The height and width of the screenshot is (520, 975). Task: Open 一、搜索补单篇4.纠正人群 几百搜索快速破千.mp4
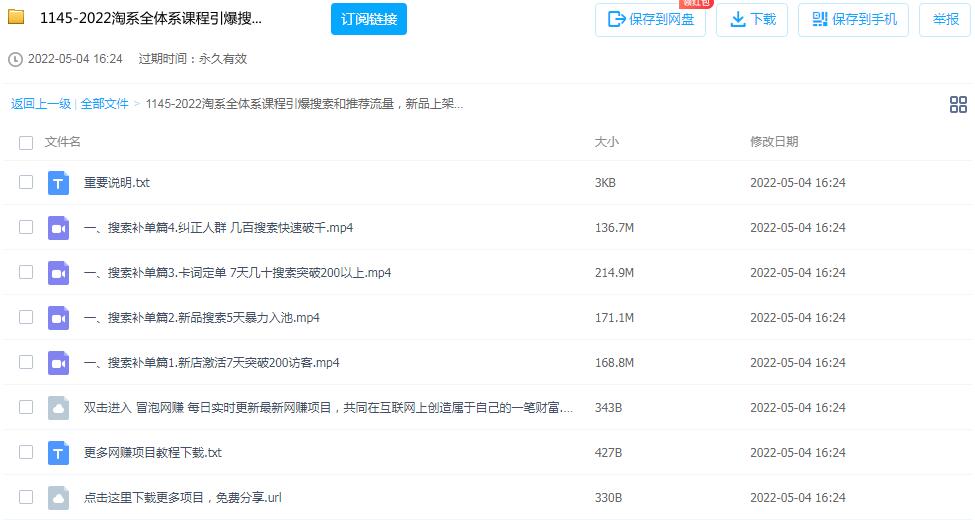click(x=218, y=228)
